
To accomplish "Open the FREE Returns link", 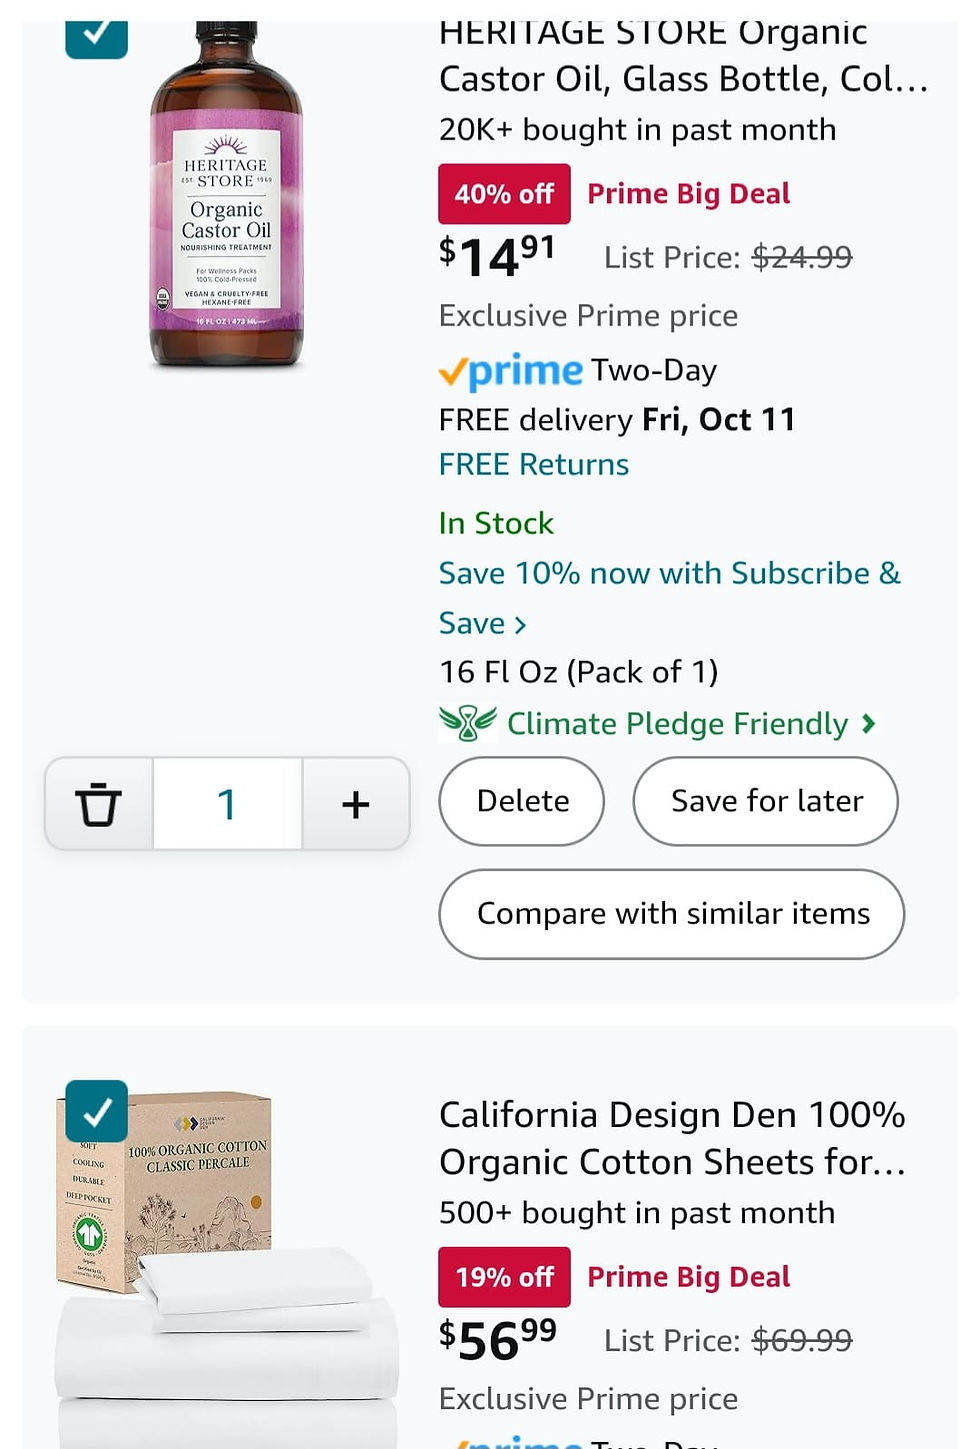I will tap(533, 465).
